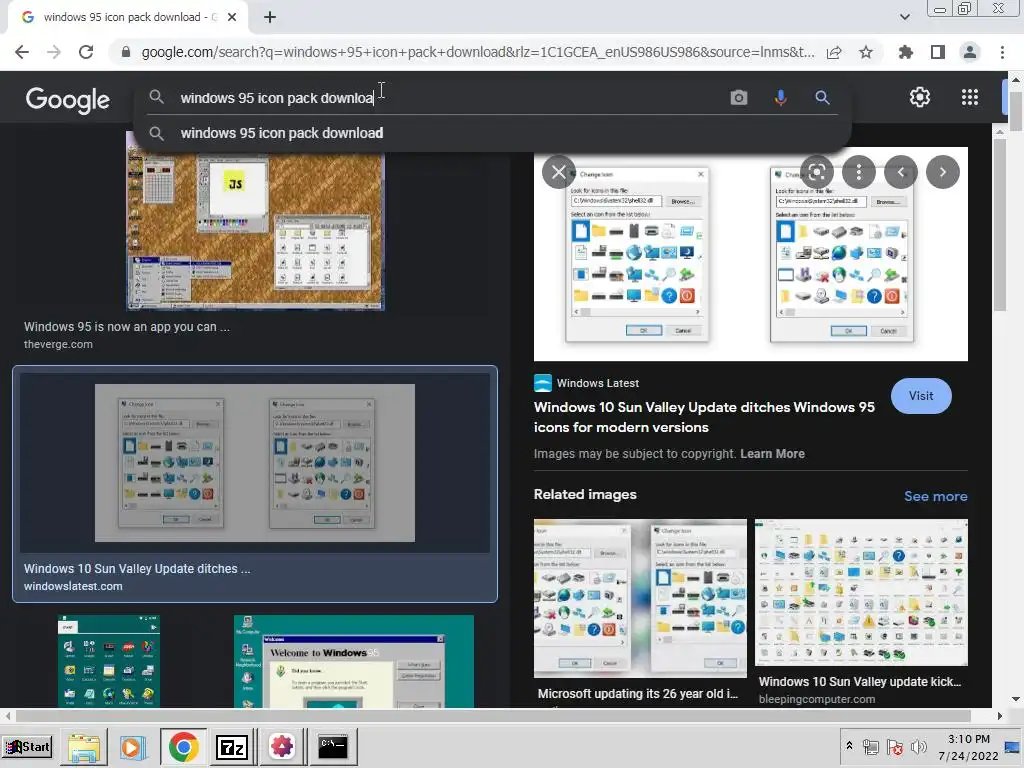Open theverge.com Windows 95 app thumbnail
1024x768 pixels.
click(255, 221)
